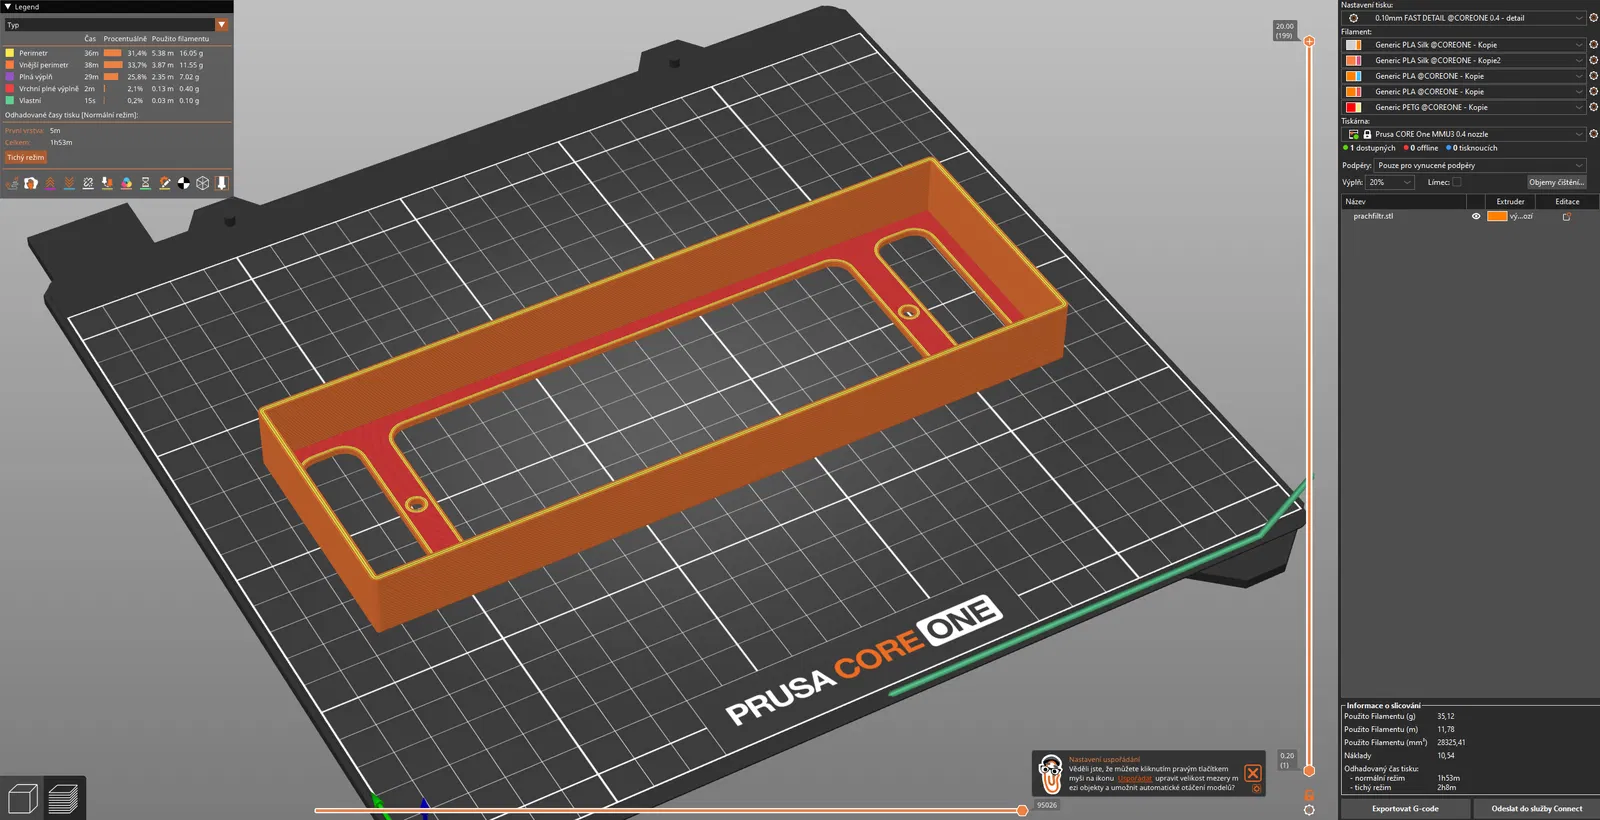Switch to Tichý režim

(26, 158)
